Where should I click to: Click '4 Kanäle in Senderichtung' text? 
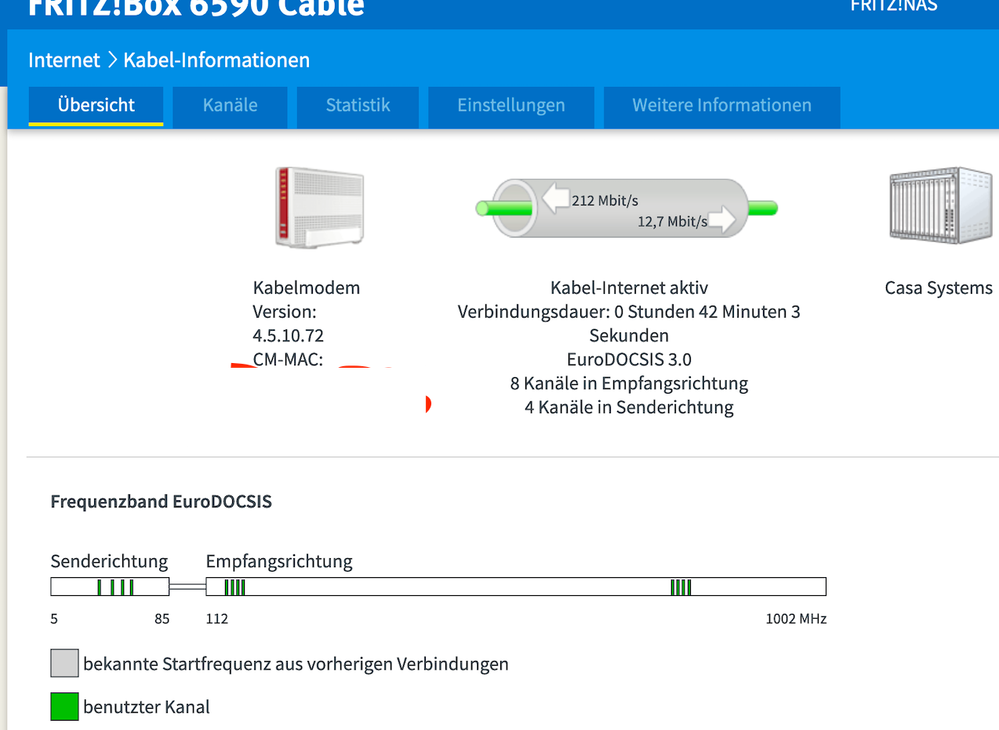coord(629,408)
